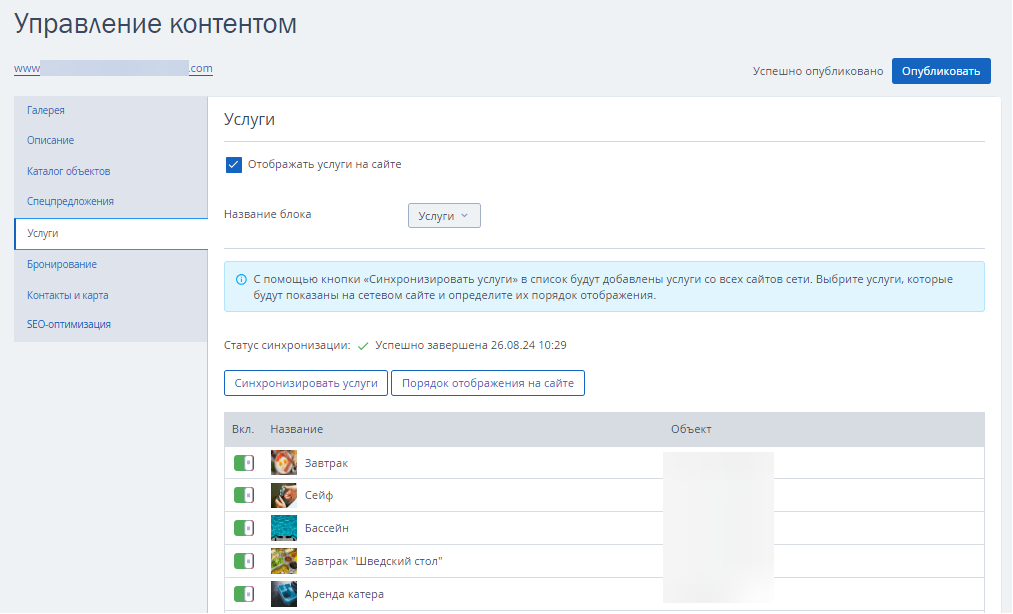Go to Каталог объектов menu item

pos(68,171)
